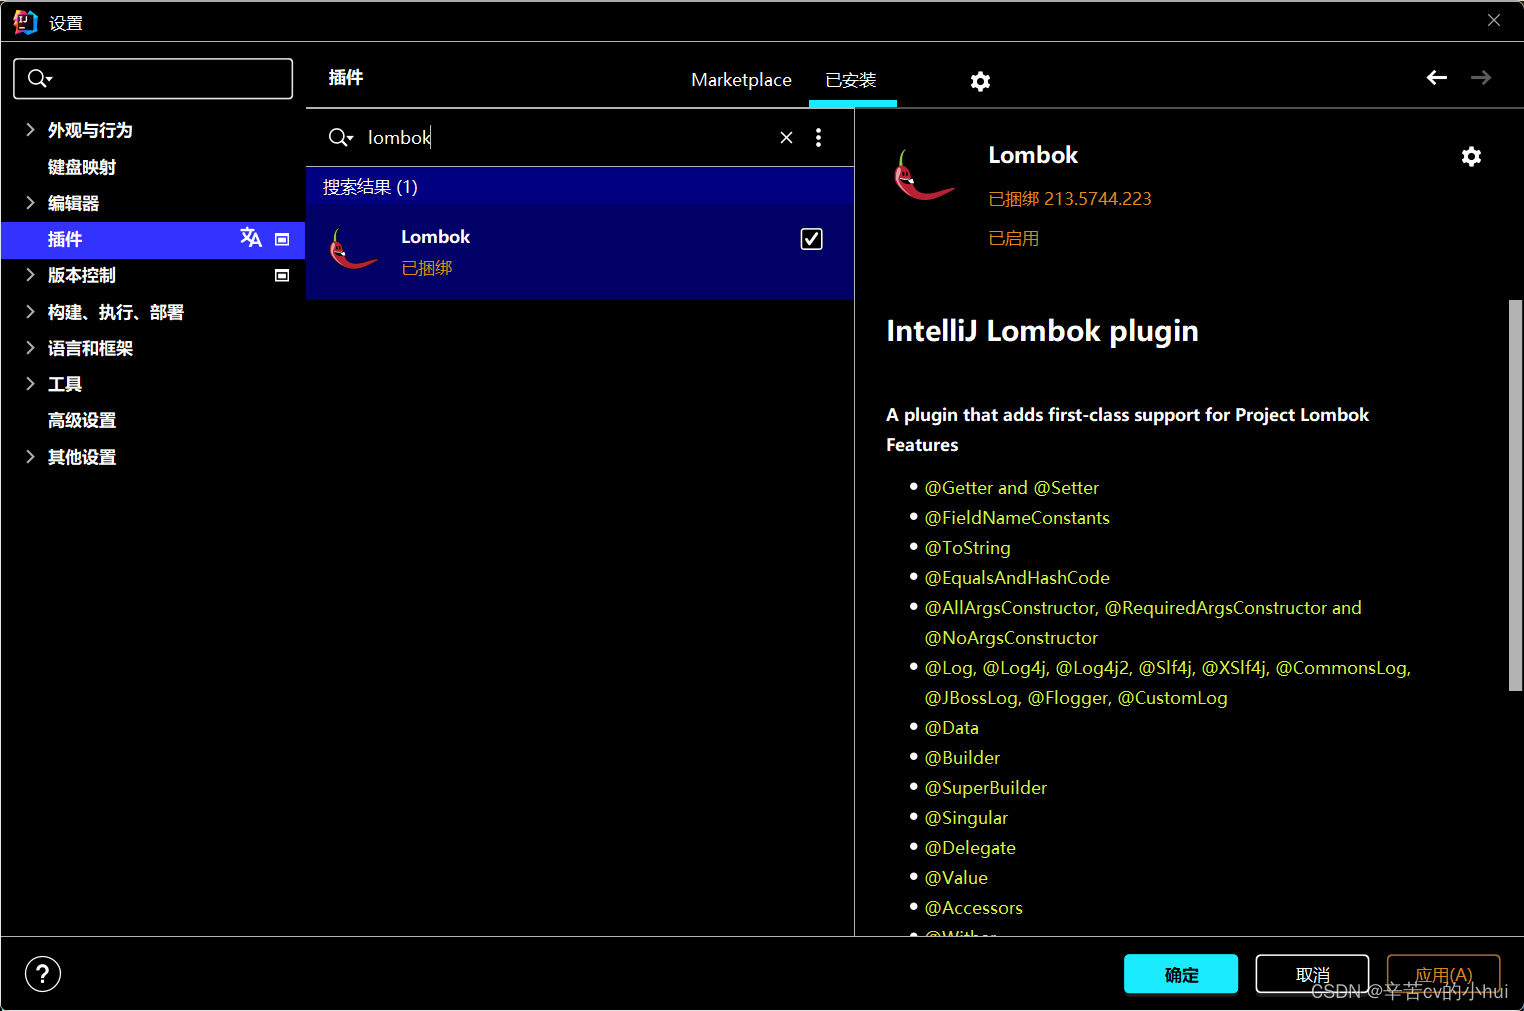Click the small panel icon beside 版本控制

coord(282,275)
